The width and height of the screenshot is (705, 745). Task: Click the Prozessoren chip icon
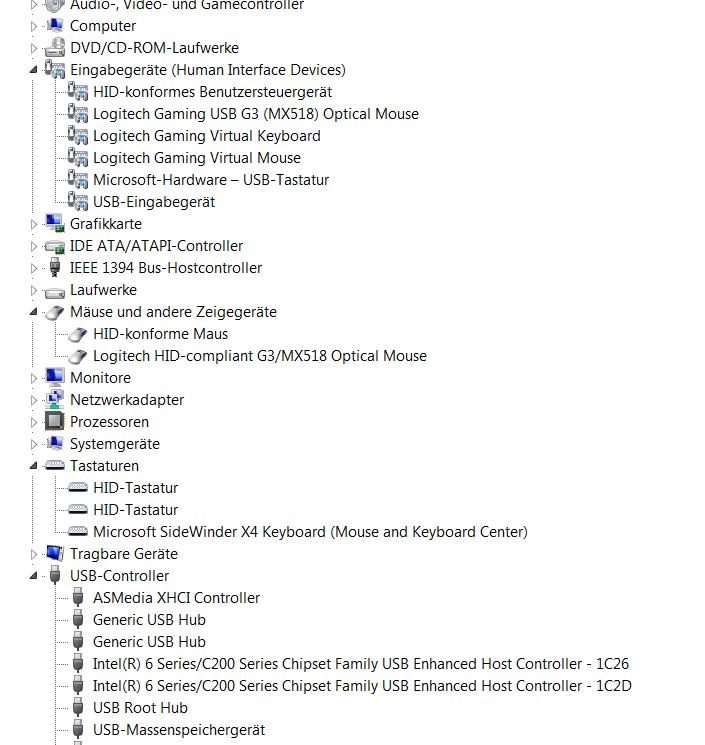point(55,421)
